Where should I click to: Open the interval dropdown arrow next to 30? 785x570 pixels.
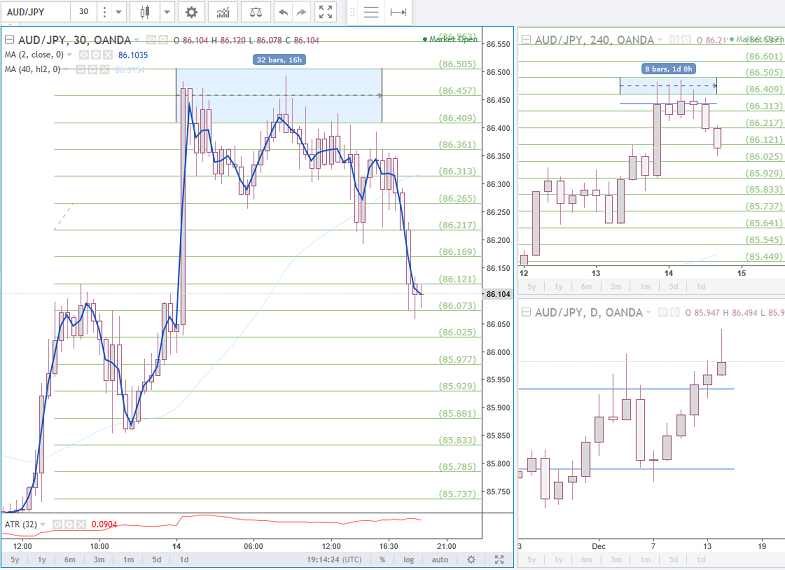click(x=119, y=12)
